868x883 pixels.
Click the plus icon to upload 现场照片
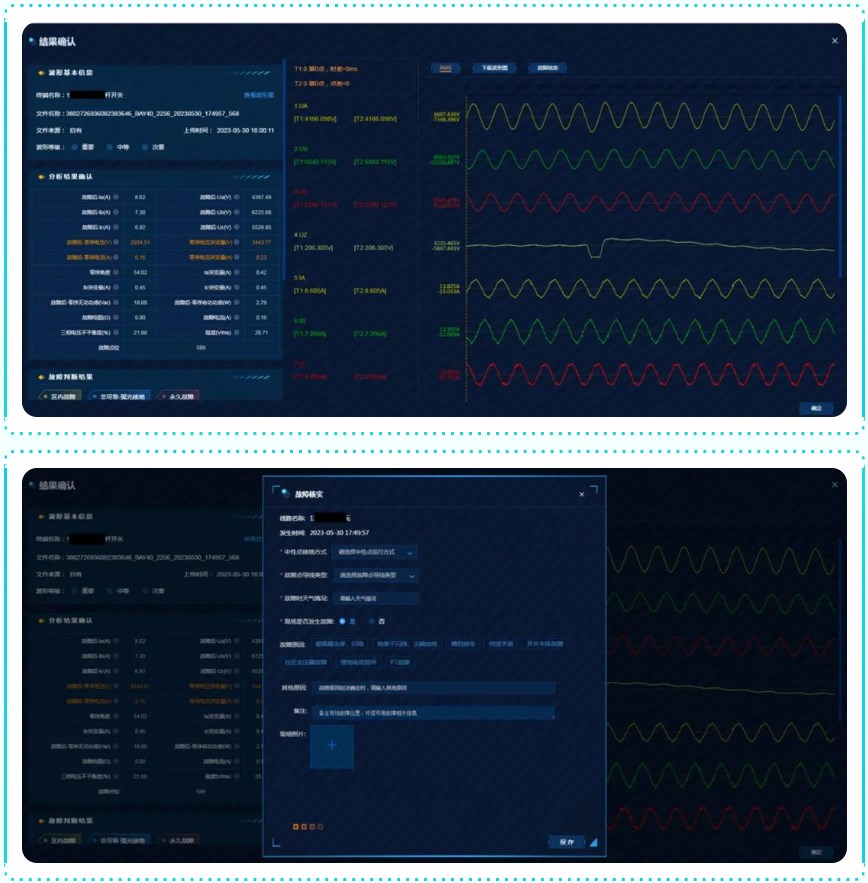[332, 746]
